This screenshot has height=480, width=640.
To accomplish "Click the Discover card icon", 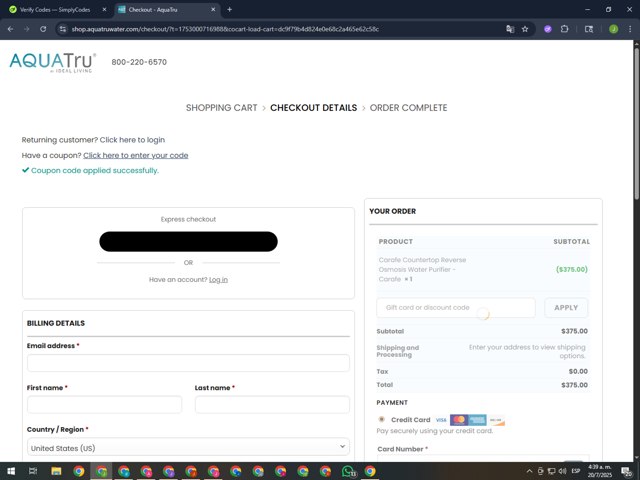I will (x=496, y=420).
